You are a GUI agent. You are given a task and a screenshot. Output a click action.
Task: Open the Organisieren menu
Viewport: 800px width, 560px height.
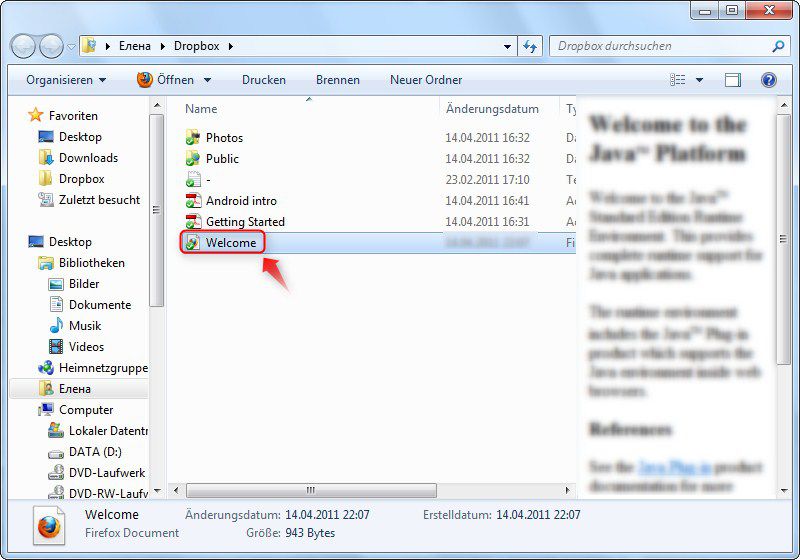click(x=66, y=80)
